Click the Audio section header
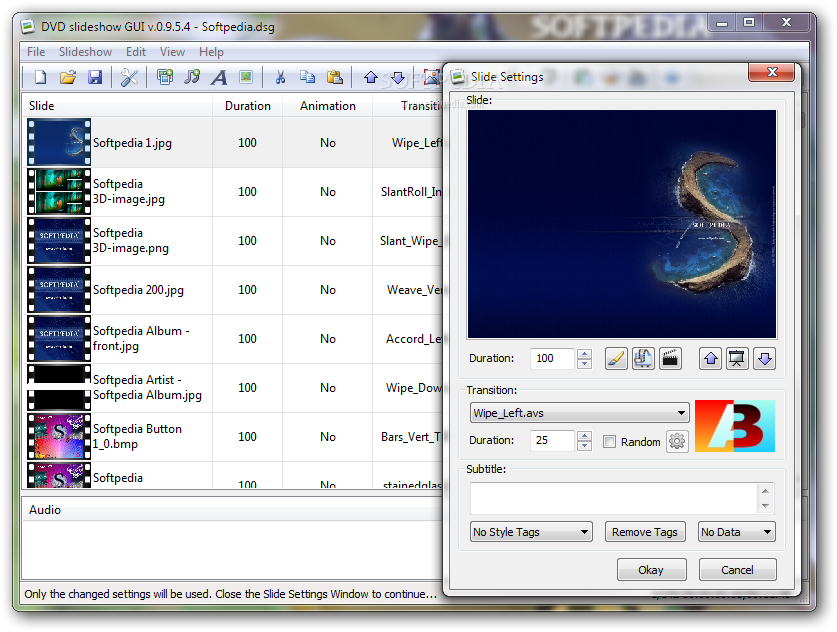Viewport: 837px width, 632px height. point(233,510)
